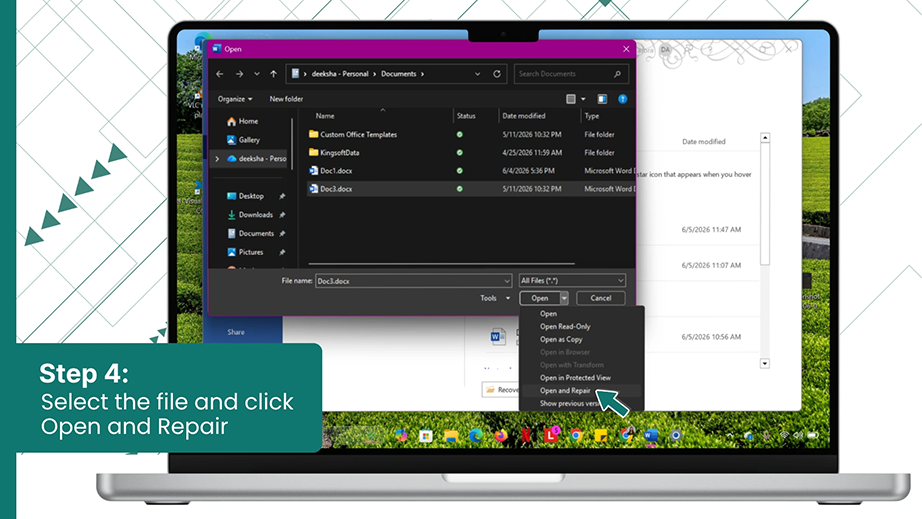The height and width of the screenshot is (519, 922).
Task: Change the file view layout icon
Action: pyautogui.click(x=570, y=99)
